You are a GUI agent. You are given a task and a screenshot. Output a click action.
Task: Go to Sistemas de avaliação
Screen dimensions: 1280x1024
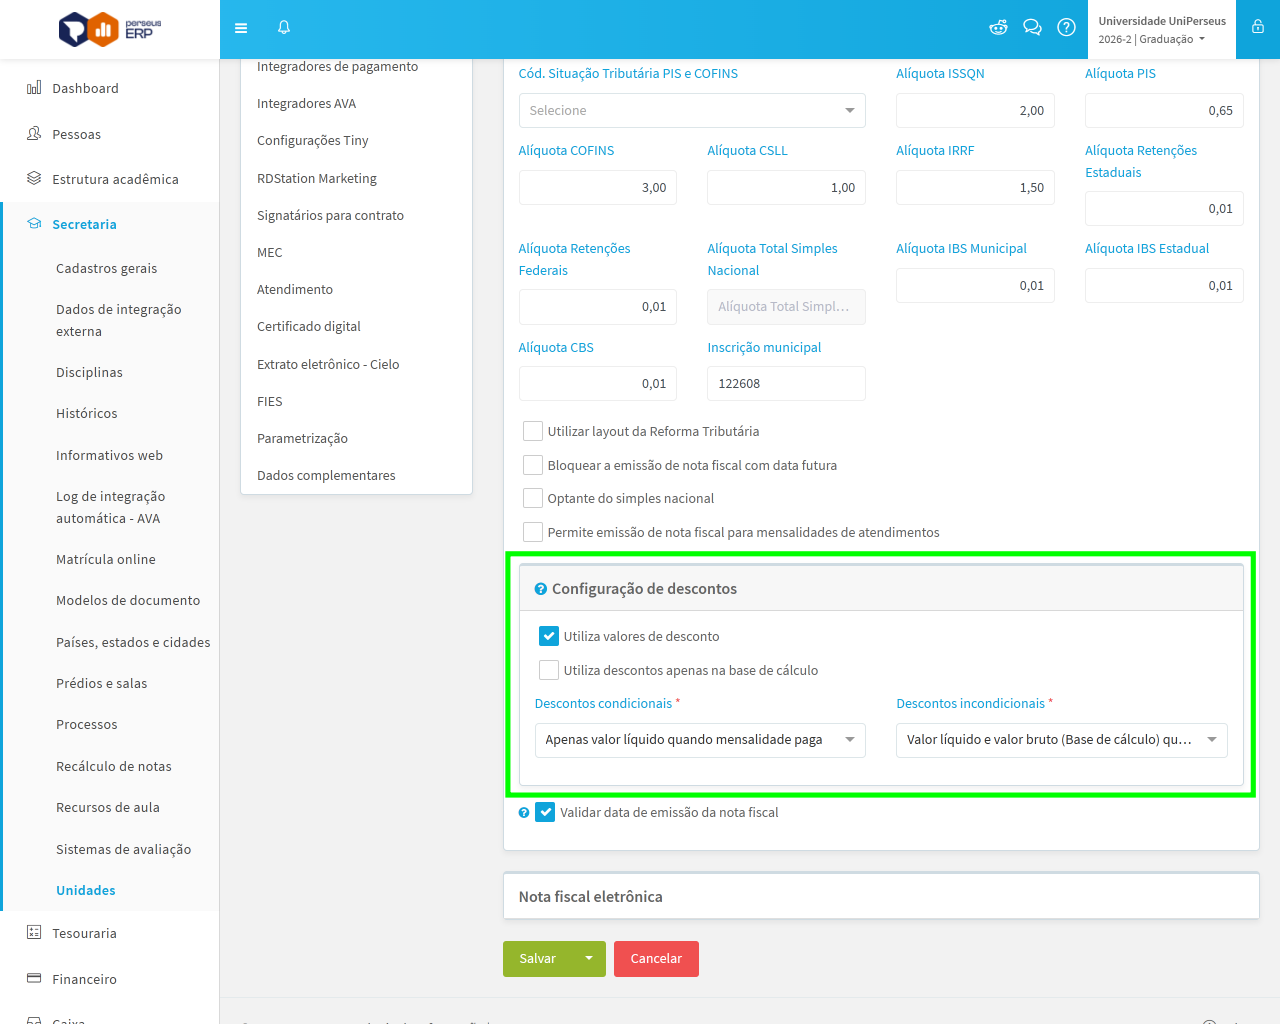click(x=124, y=849)
